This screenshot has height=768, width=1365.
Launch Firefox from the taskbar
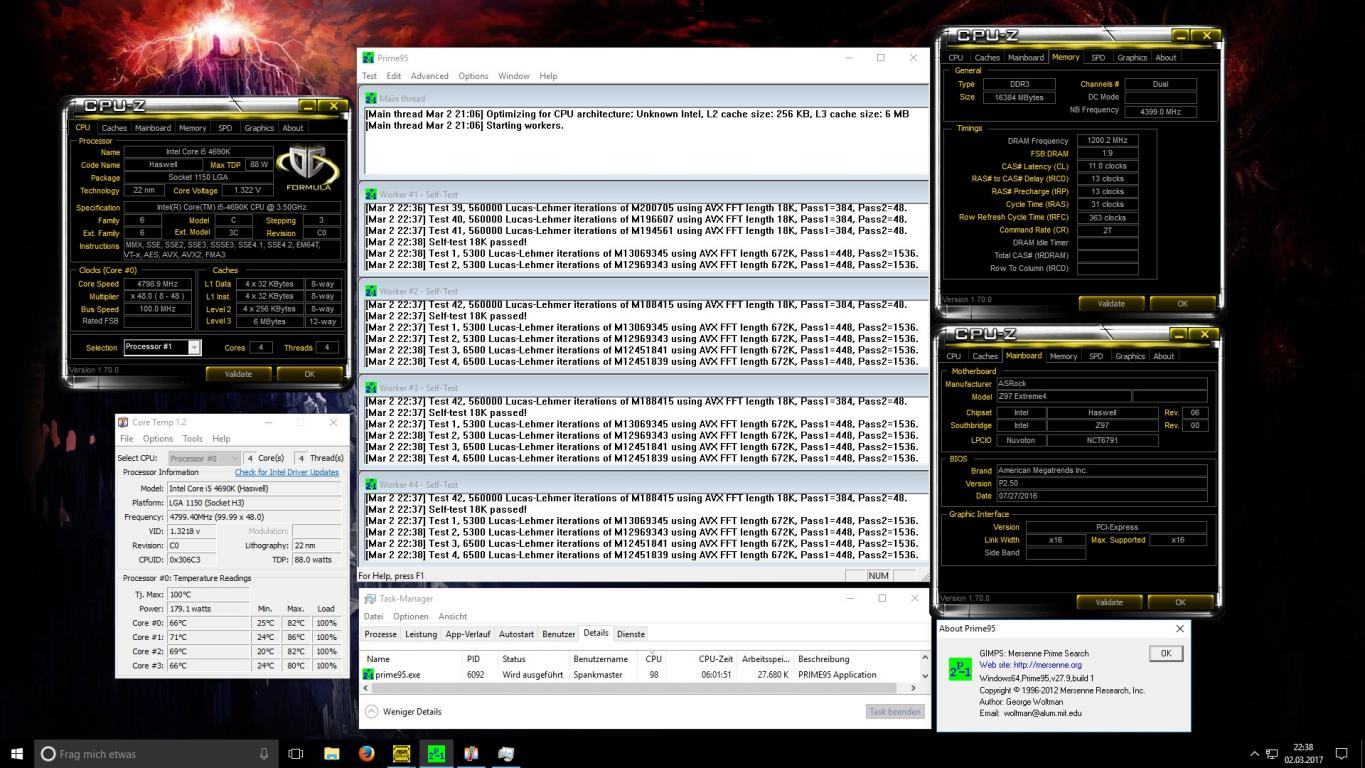coord(366,754)
